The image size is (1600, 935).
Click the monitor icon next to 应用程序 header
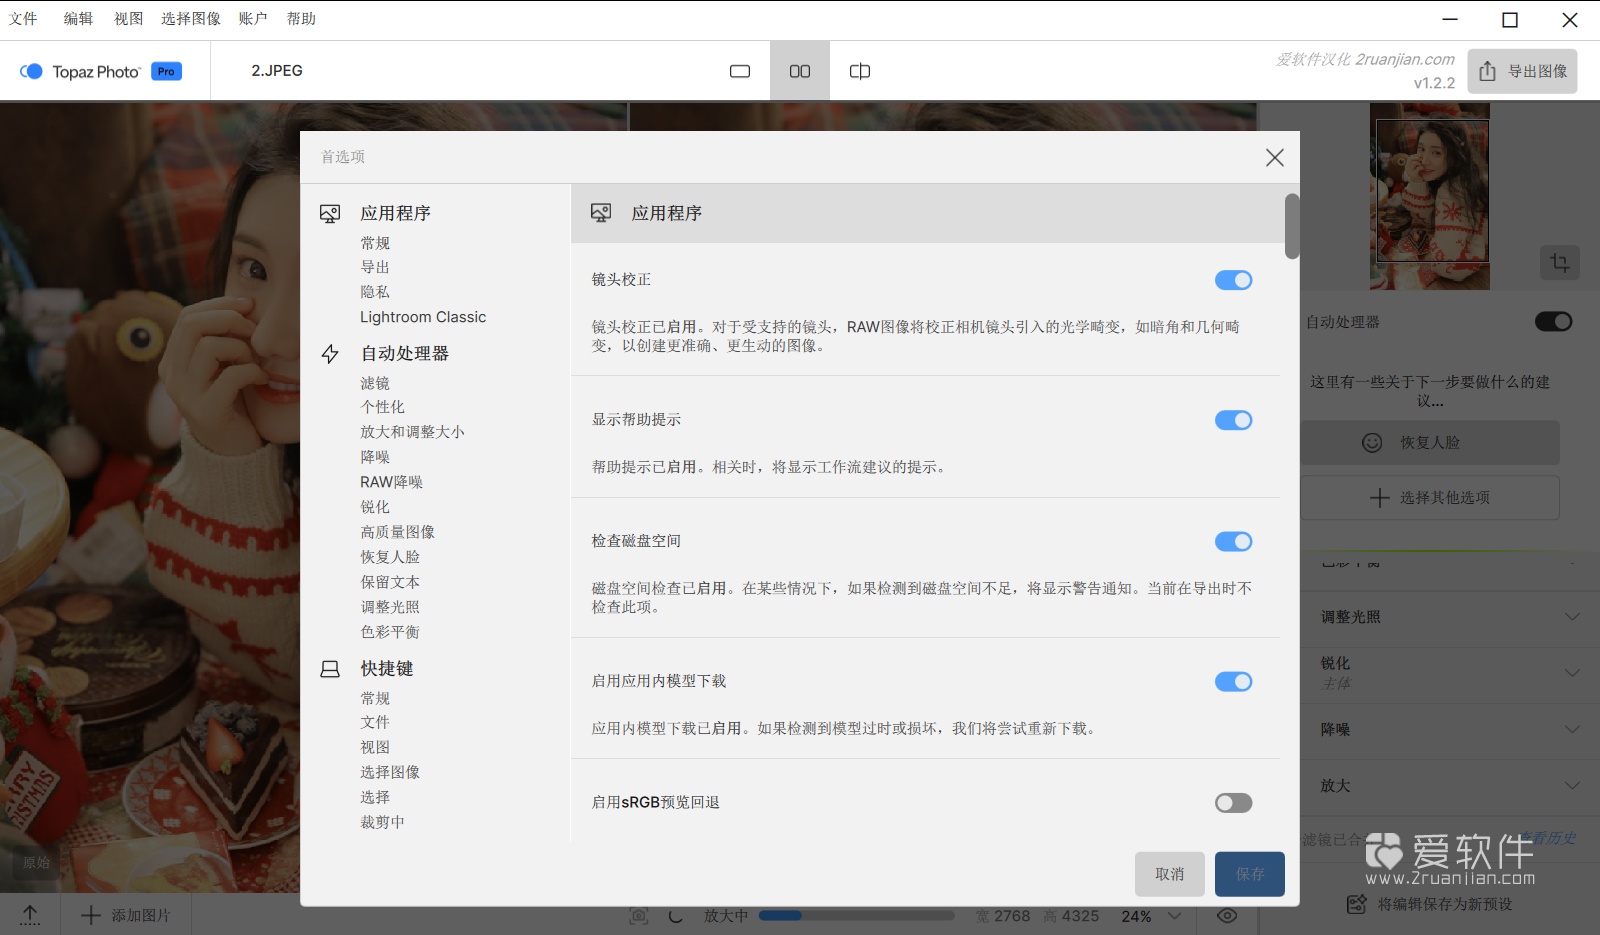pos(600,213)
